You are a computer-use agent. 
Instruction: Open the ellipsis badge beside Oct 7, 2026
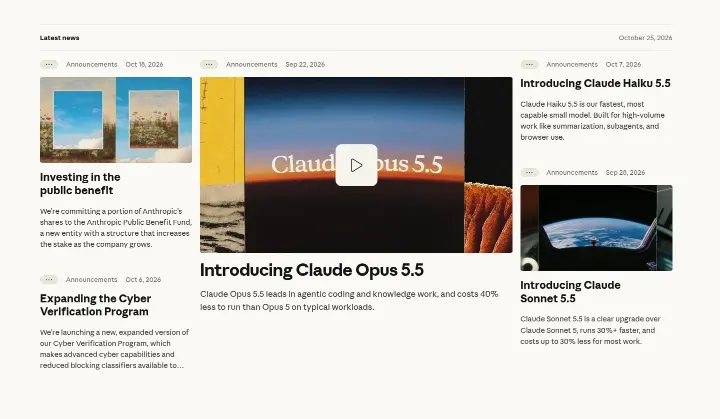(x=529, y=64)
